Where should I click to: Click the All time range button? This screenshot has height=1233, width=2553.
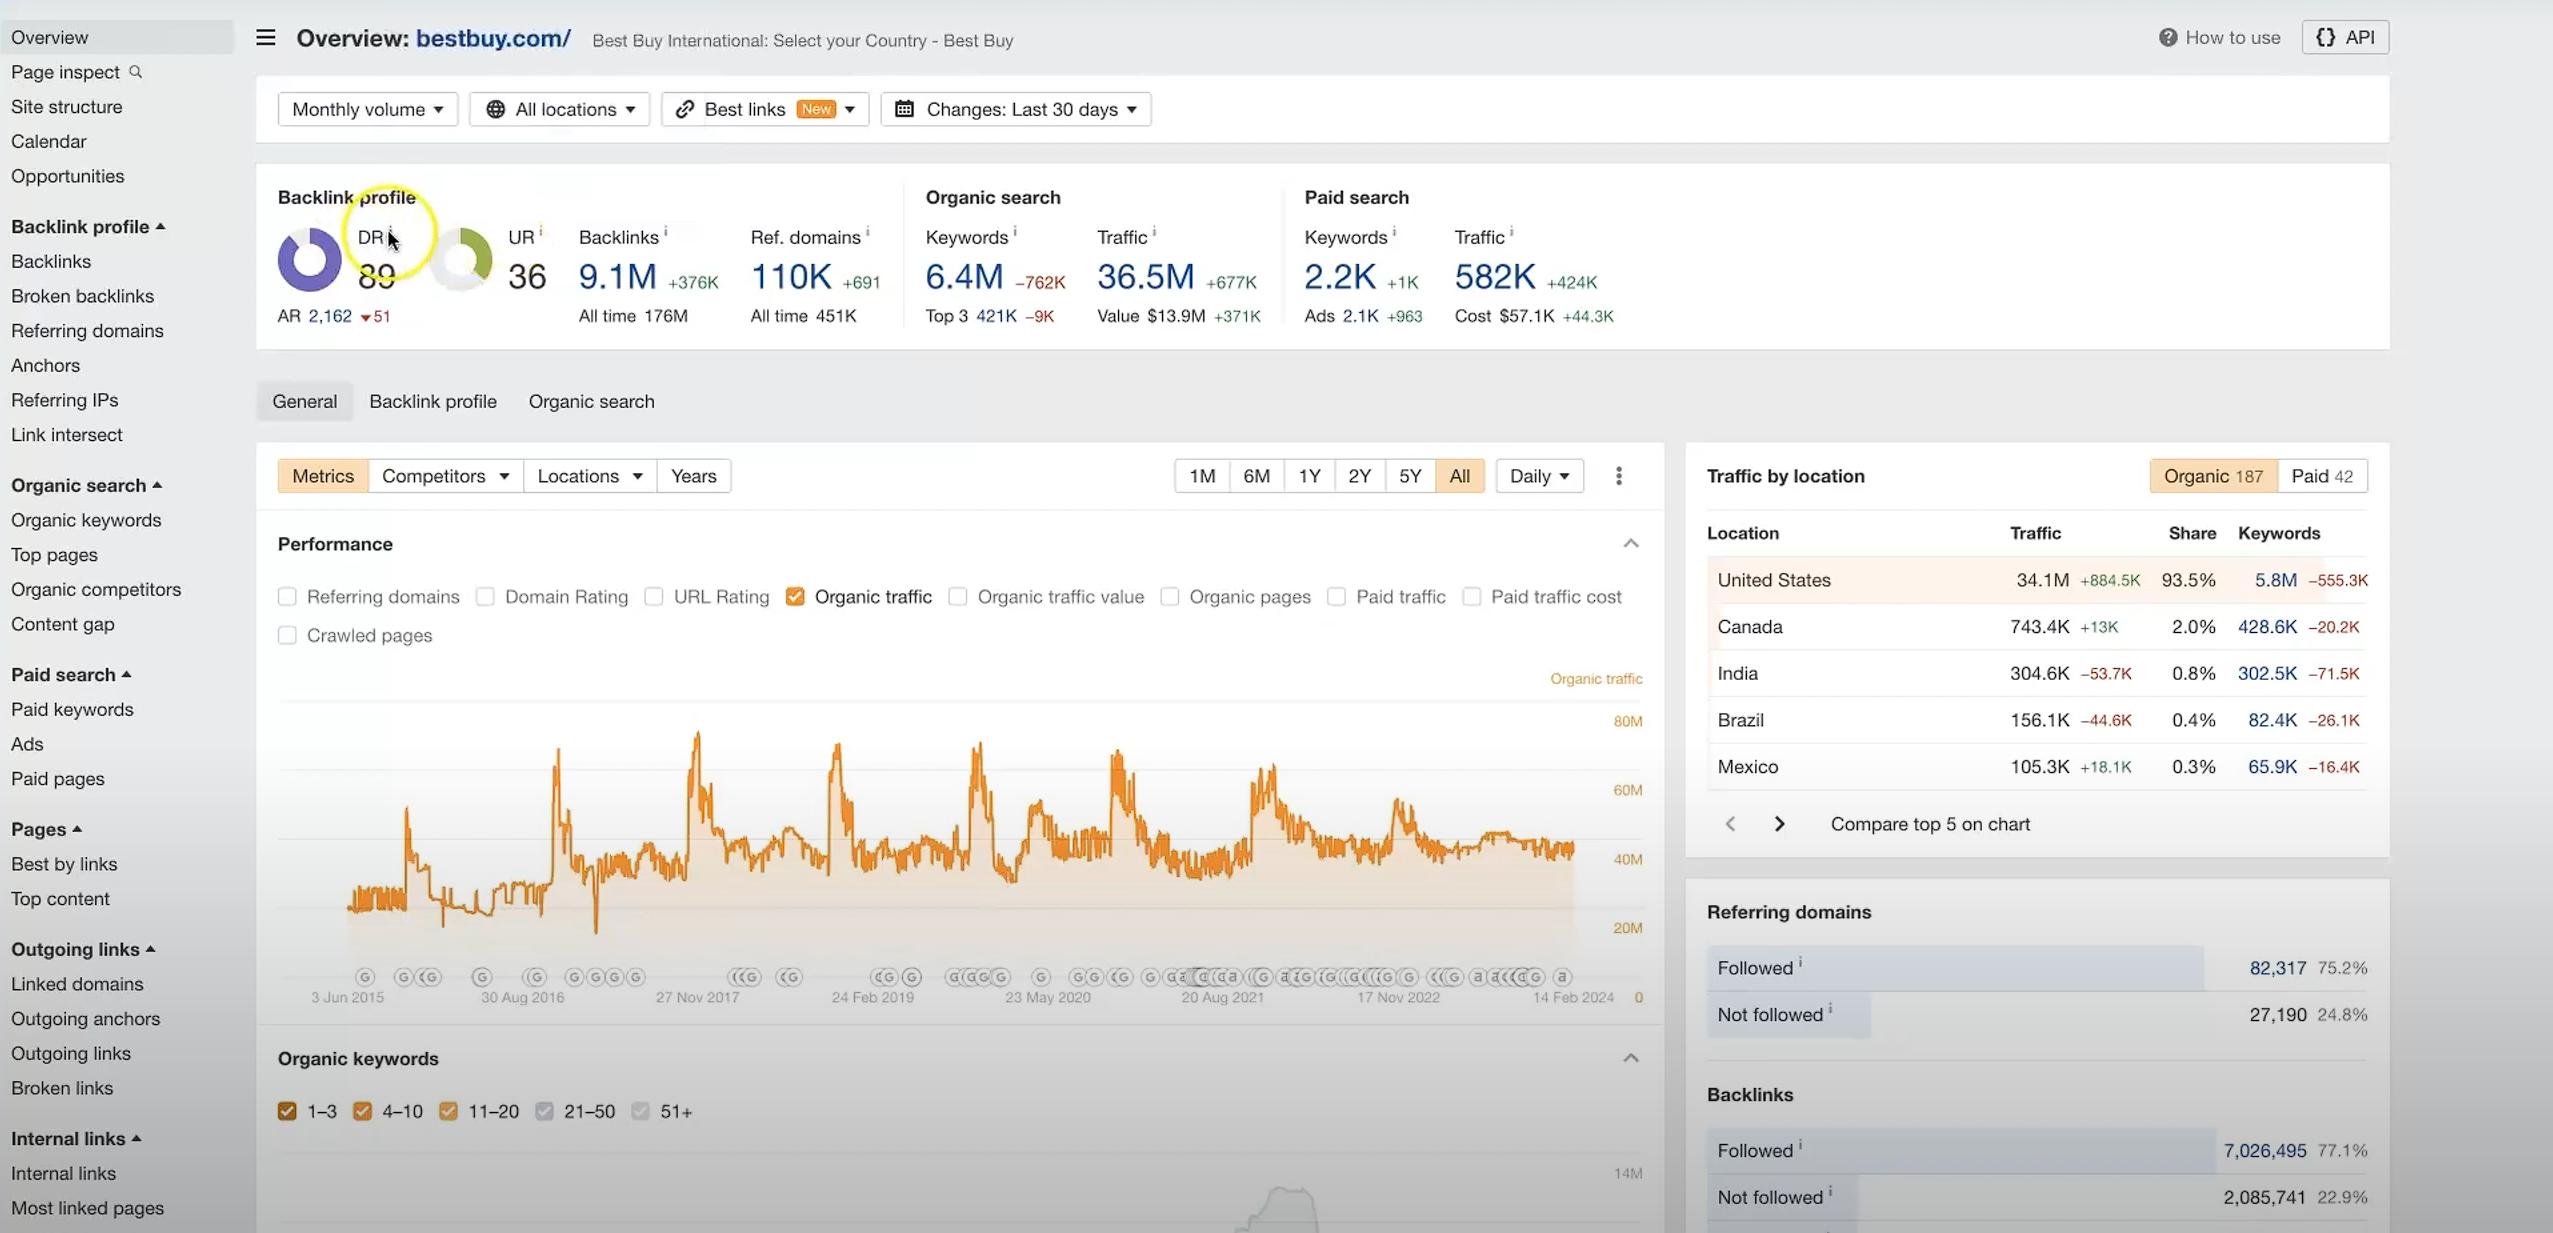pyautogui.click(x=1459, y=475)
